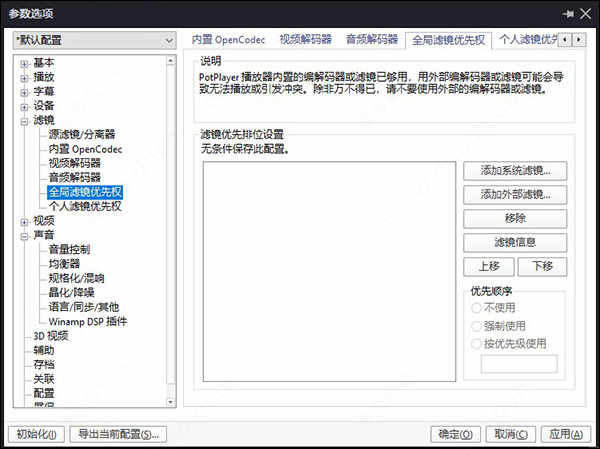The height and width of the screenshot is (449, 600).
Task: Cancel with the 取消(C) button
Action: click(510, 434)
